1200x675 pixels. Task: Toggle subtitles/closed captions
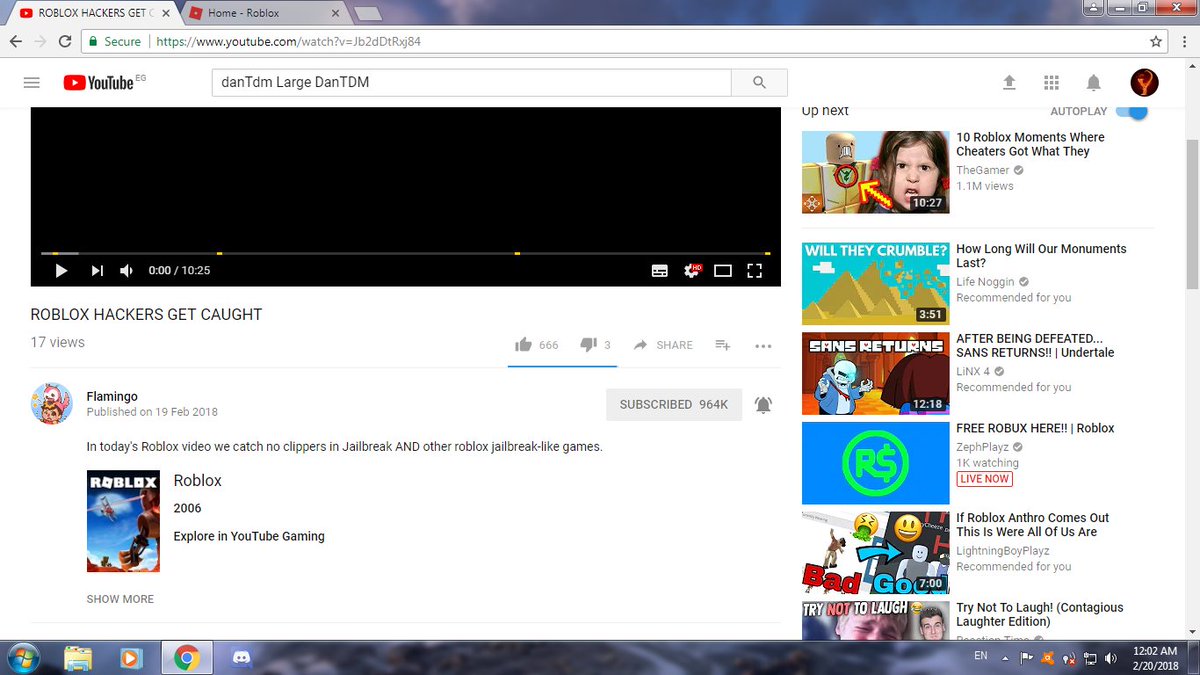660,270
